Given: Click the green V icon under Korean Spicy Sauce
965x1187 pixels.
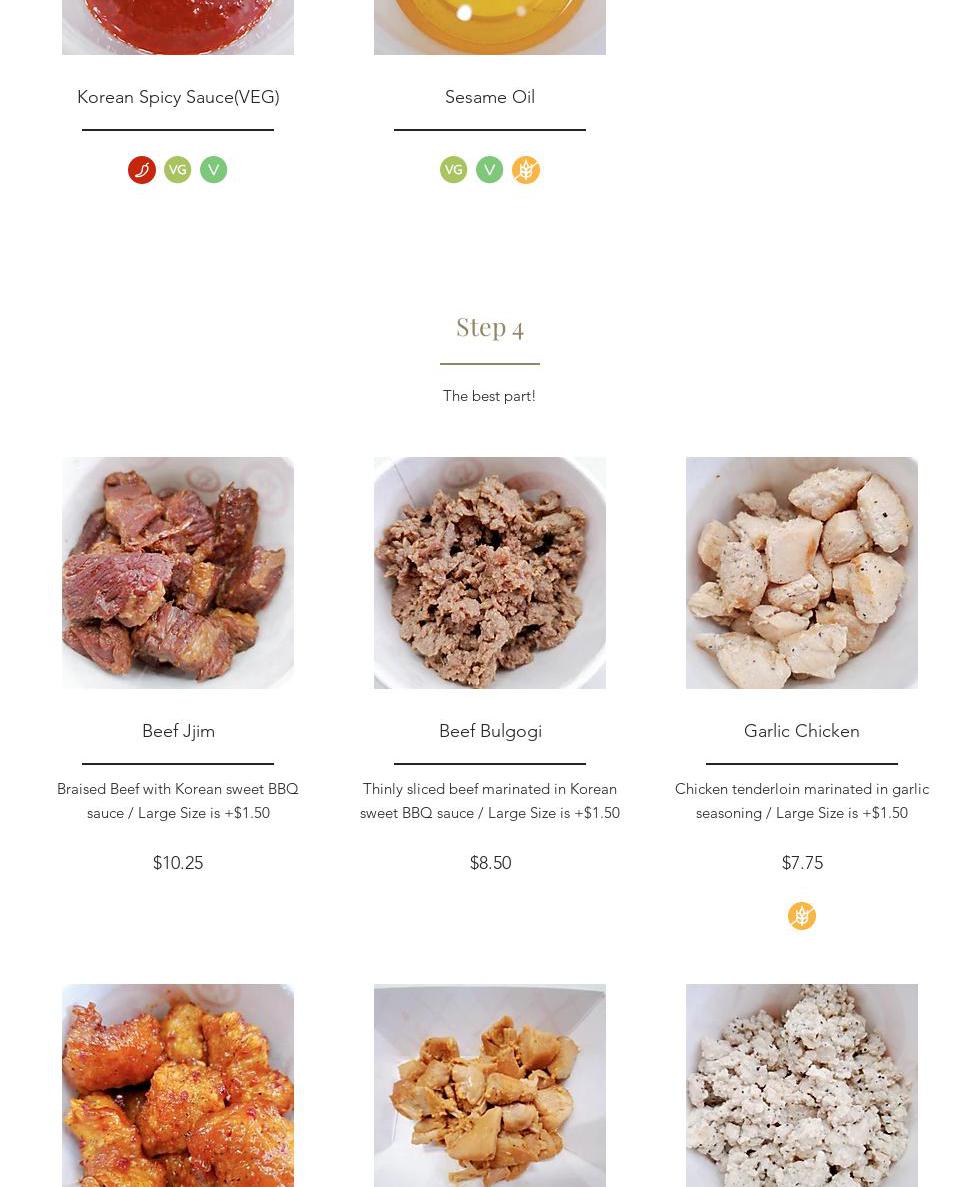Looking at the screenshot, I should point(213,170).
